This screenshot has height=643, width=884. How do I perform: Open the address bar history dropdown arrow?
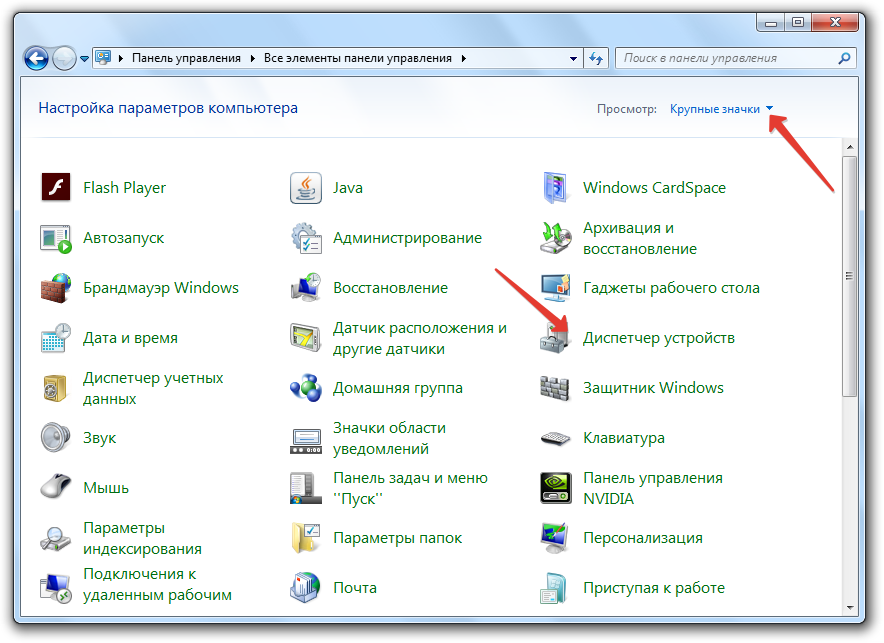pos(573,59)
